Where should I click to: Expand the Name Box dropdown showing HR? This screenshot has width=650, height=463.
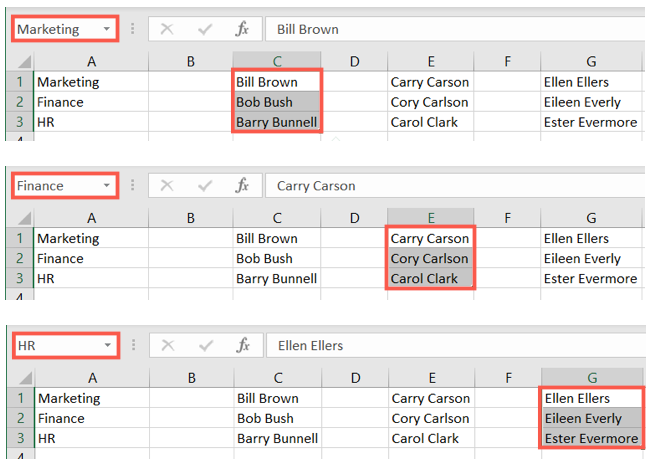tap(106, 345)
